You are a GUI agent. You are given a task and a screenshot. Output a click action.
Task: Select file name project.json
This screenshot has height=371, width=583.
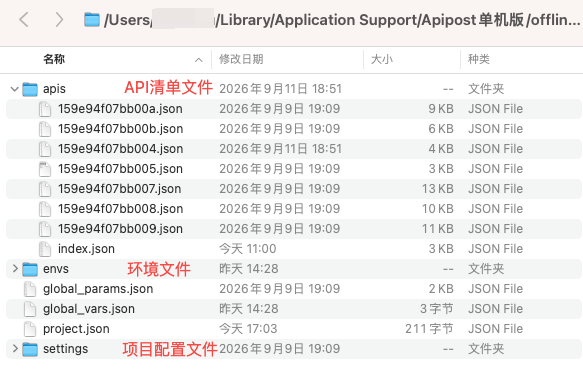point(76,329)
